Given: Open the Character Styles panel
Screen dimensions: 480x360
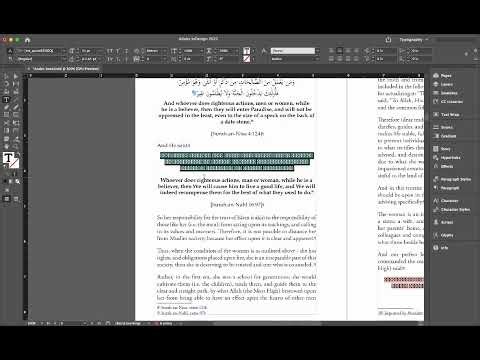Looking at the screenshot, I should [452, 210].
